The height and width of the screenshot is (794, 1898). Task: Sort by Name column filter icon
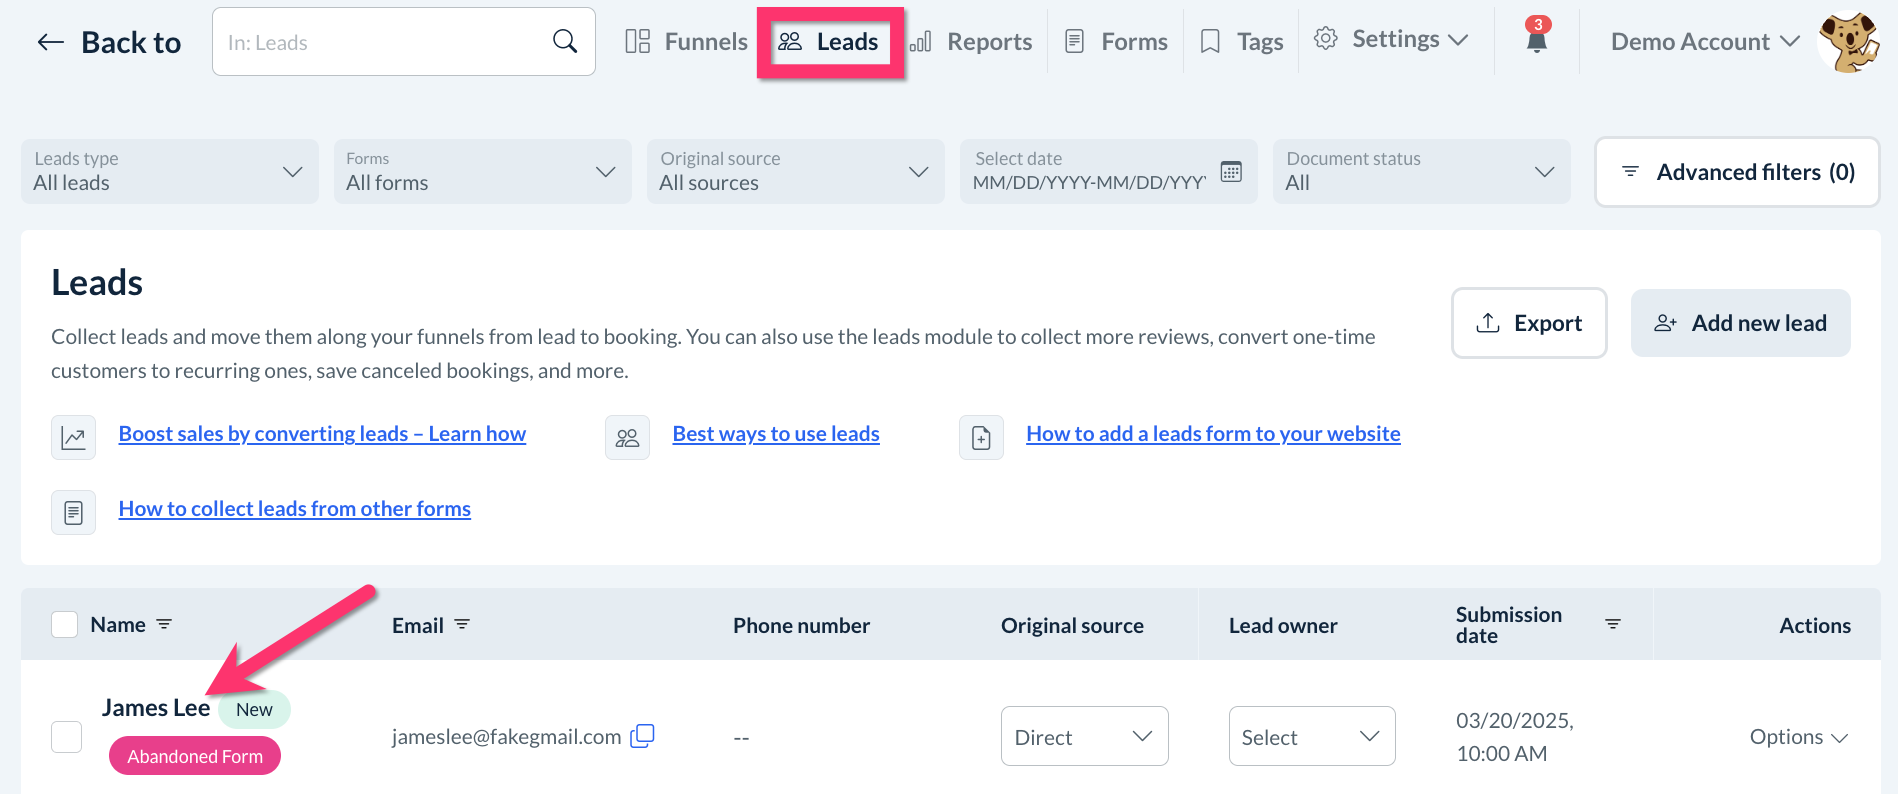(164, 624)
